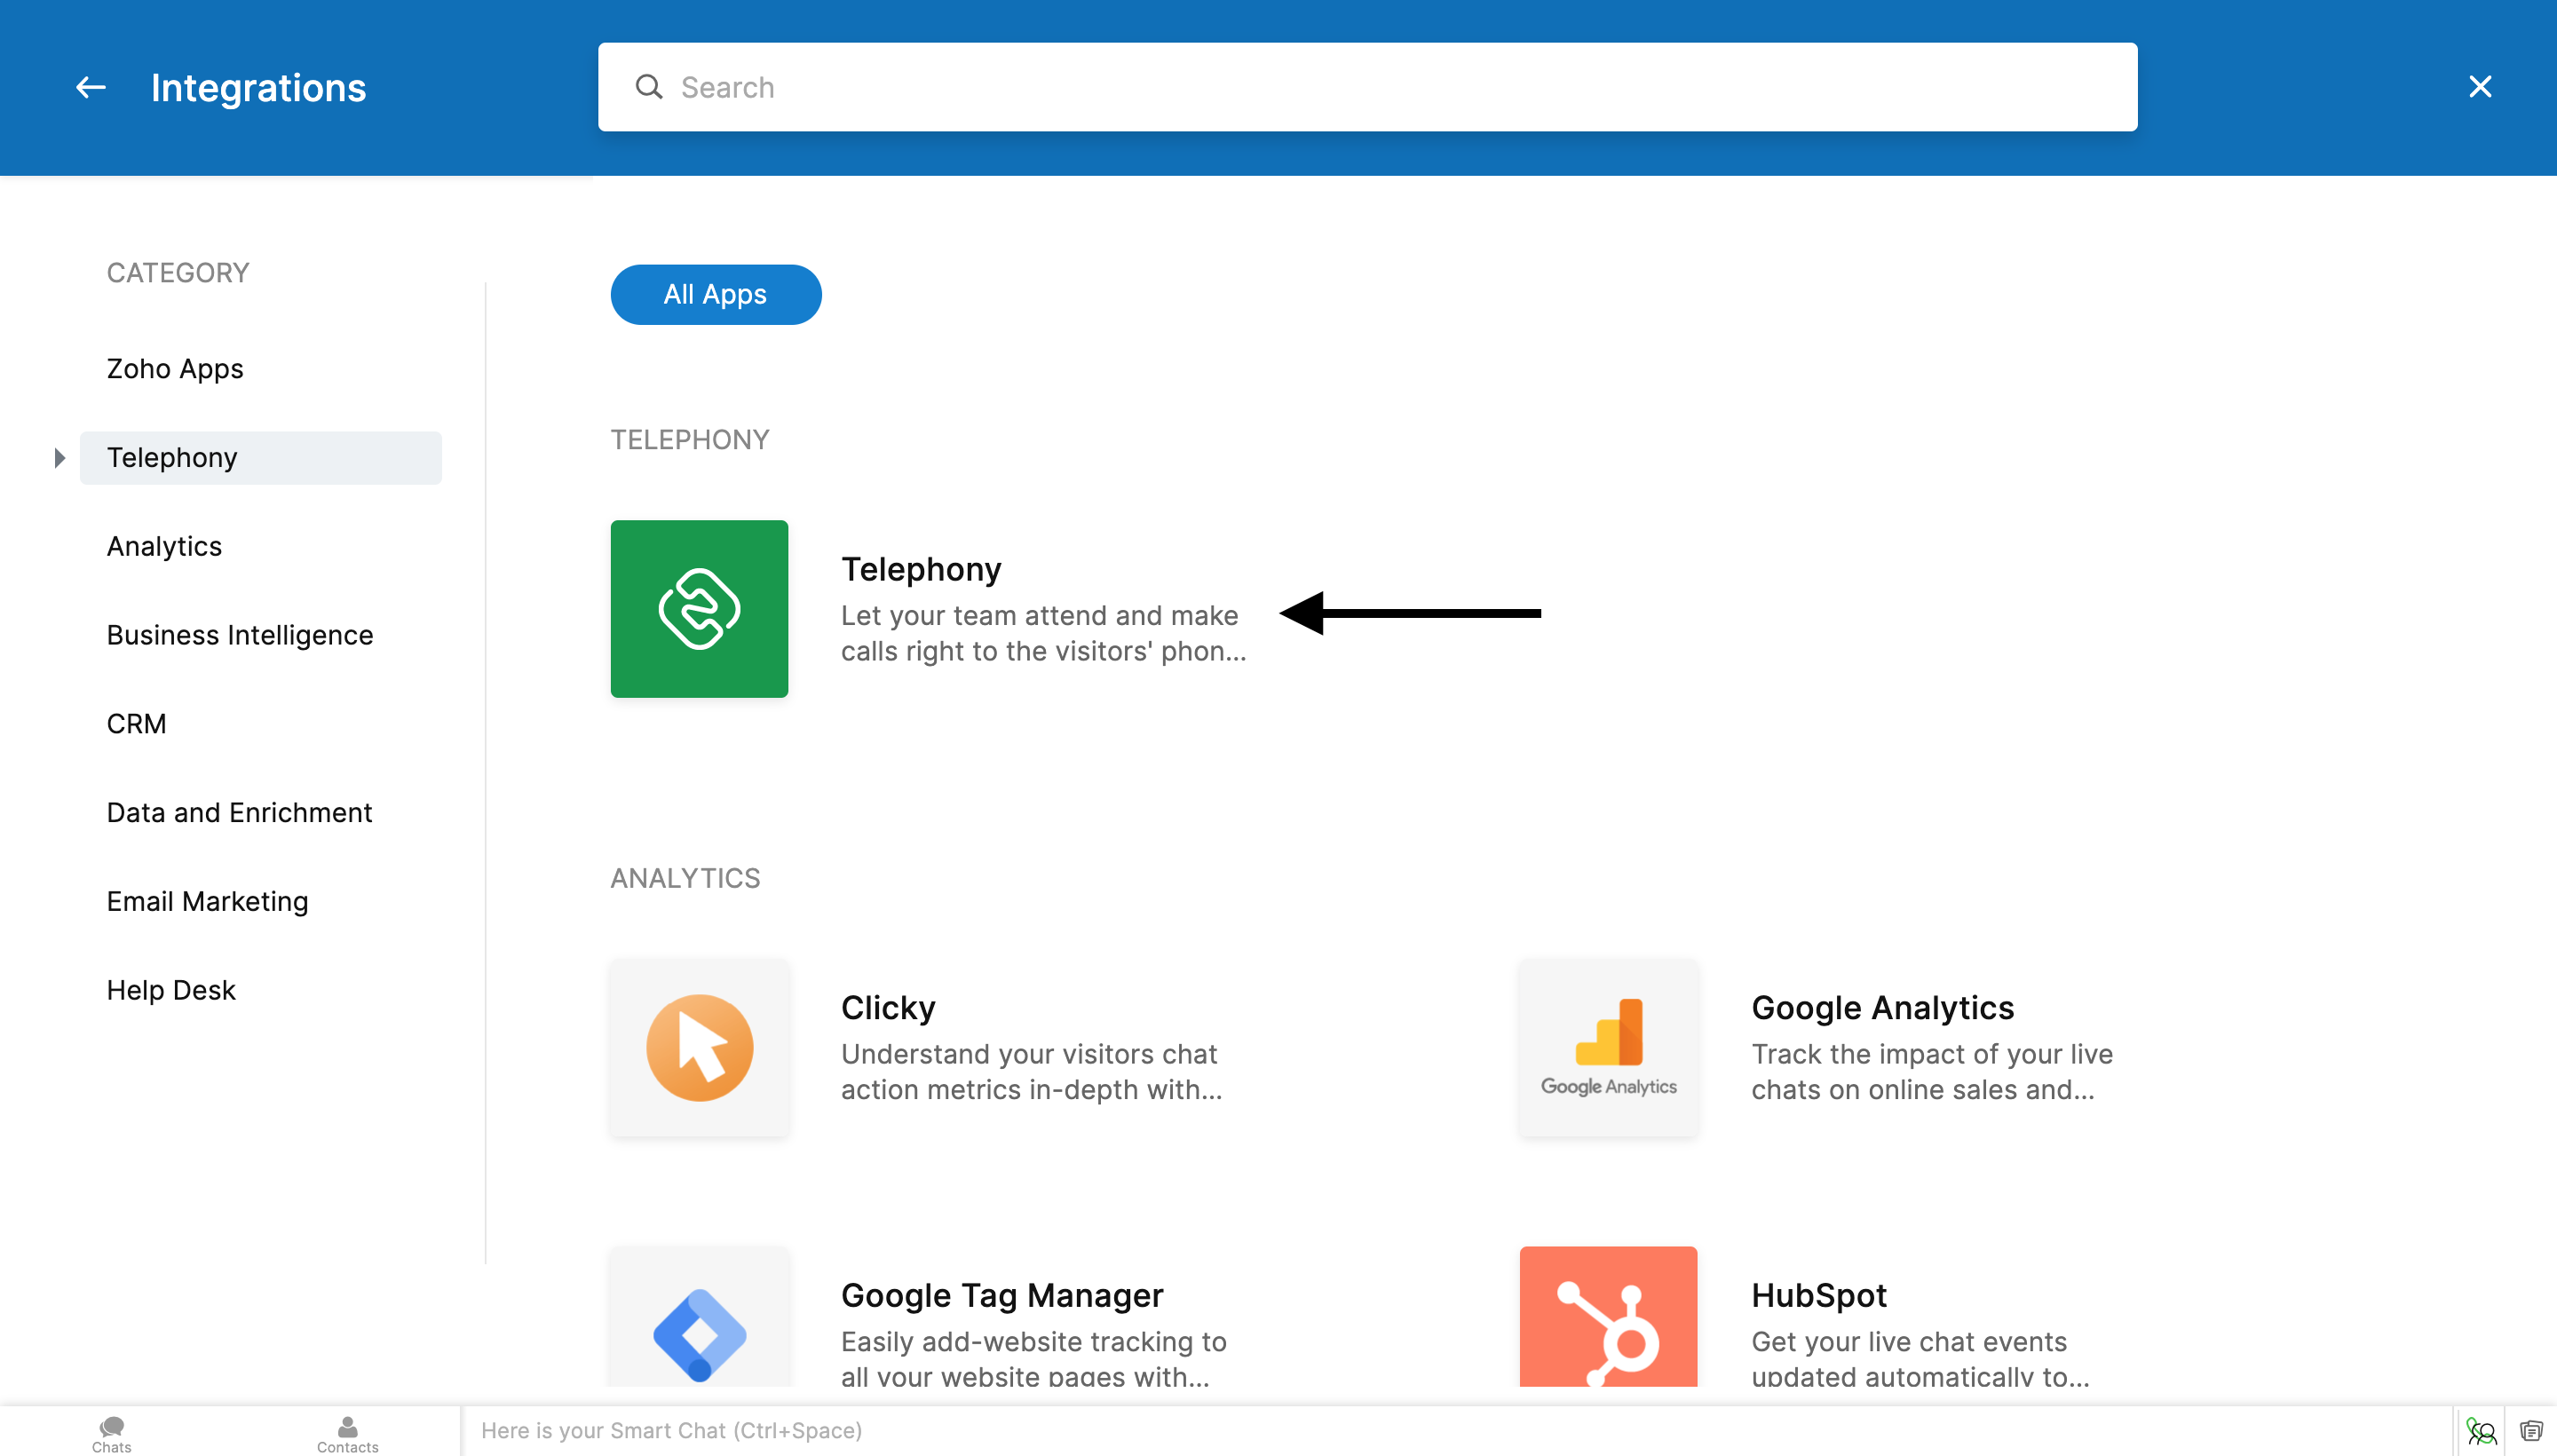The image size is (2557, 1456).
Task: Open the CRM category
Action: point(137,724)
